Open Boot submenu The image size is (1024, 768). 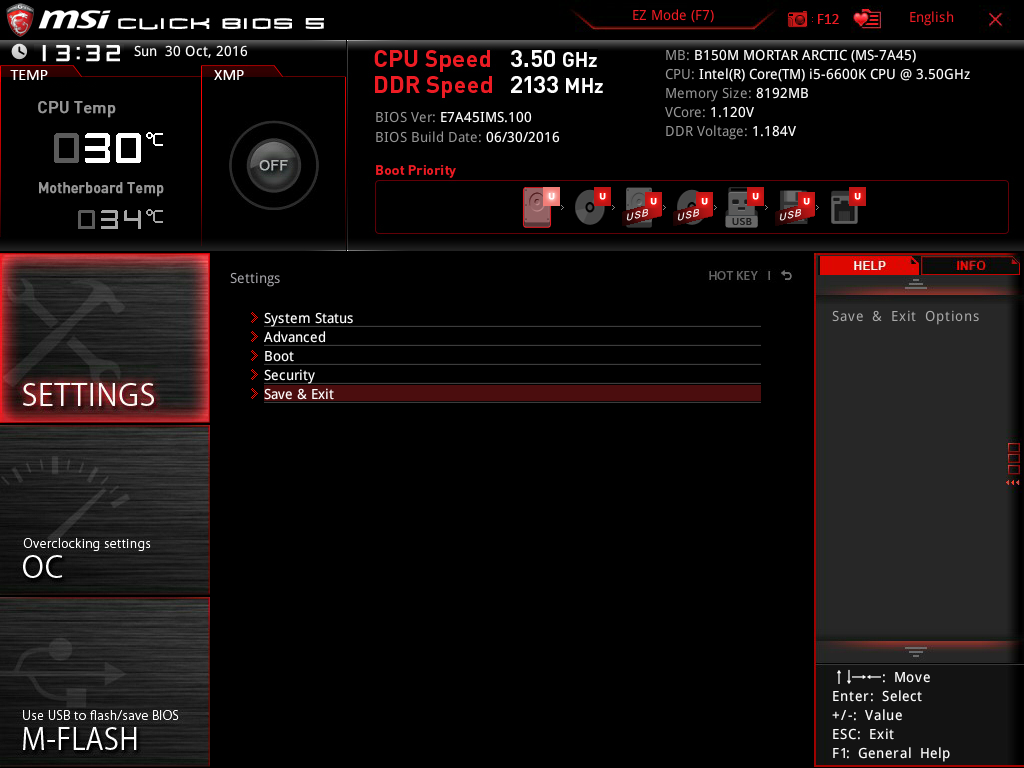point(512,356)
